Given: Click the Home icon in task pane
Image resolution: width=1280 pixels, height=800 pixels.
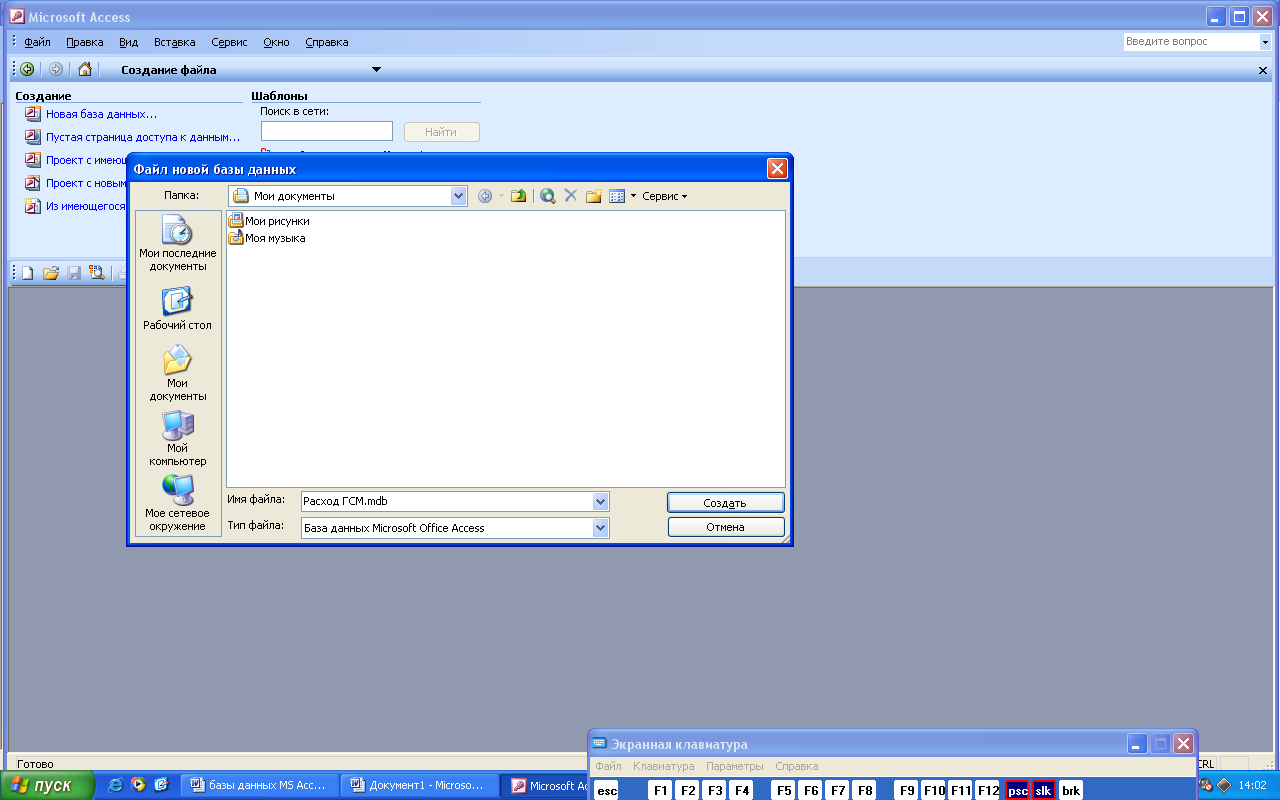Looking at the screenshot, I should pos(85,69).
